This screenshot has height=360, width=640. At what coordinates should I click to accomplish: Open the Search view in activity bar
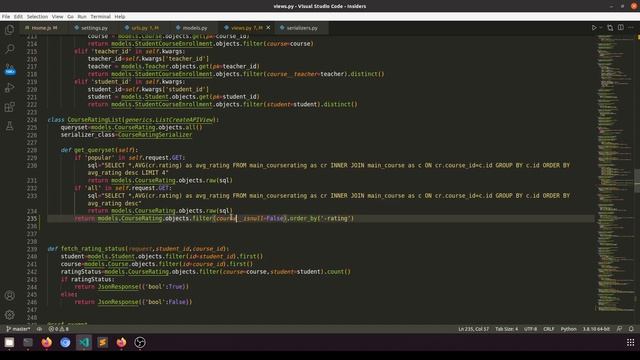(x=9, y=49)
